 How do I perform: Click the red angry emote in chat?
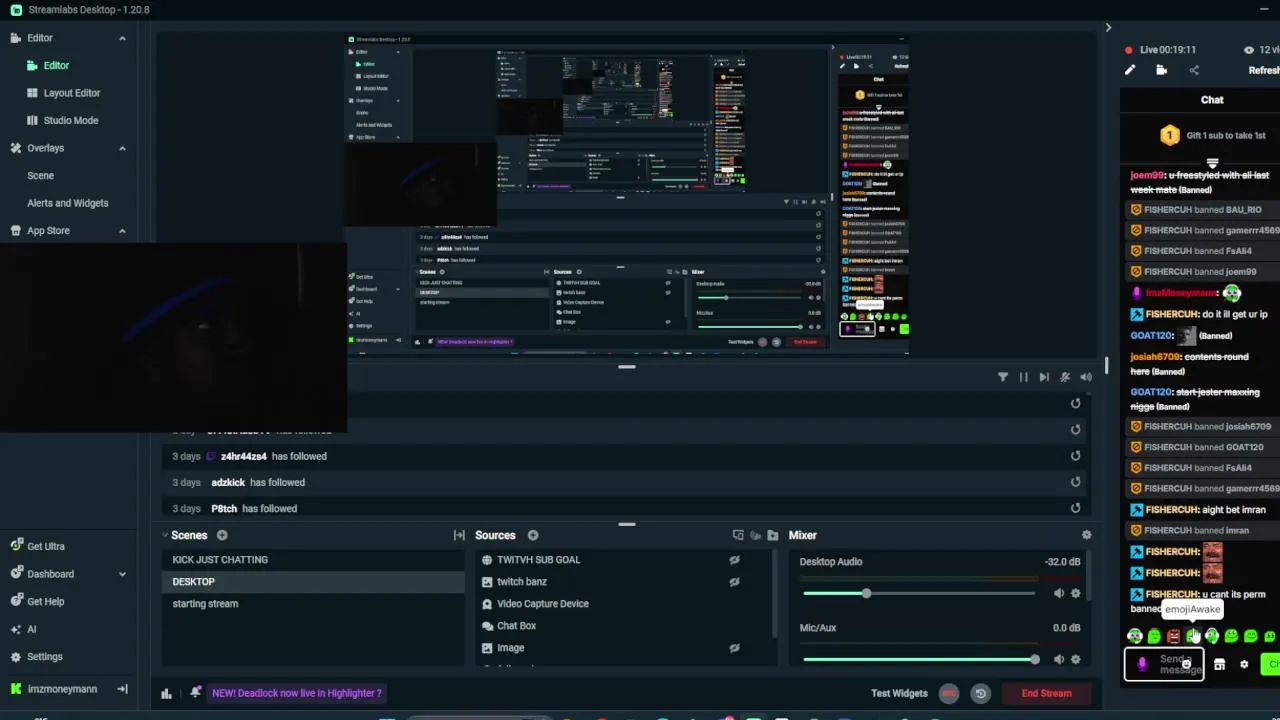coord(1173,636)
